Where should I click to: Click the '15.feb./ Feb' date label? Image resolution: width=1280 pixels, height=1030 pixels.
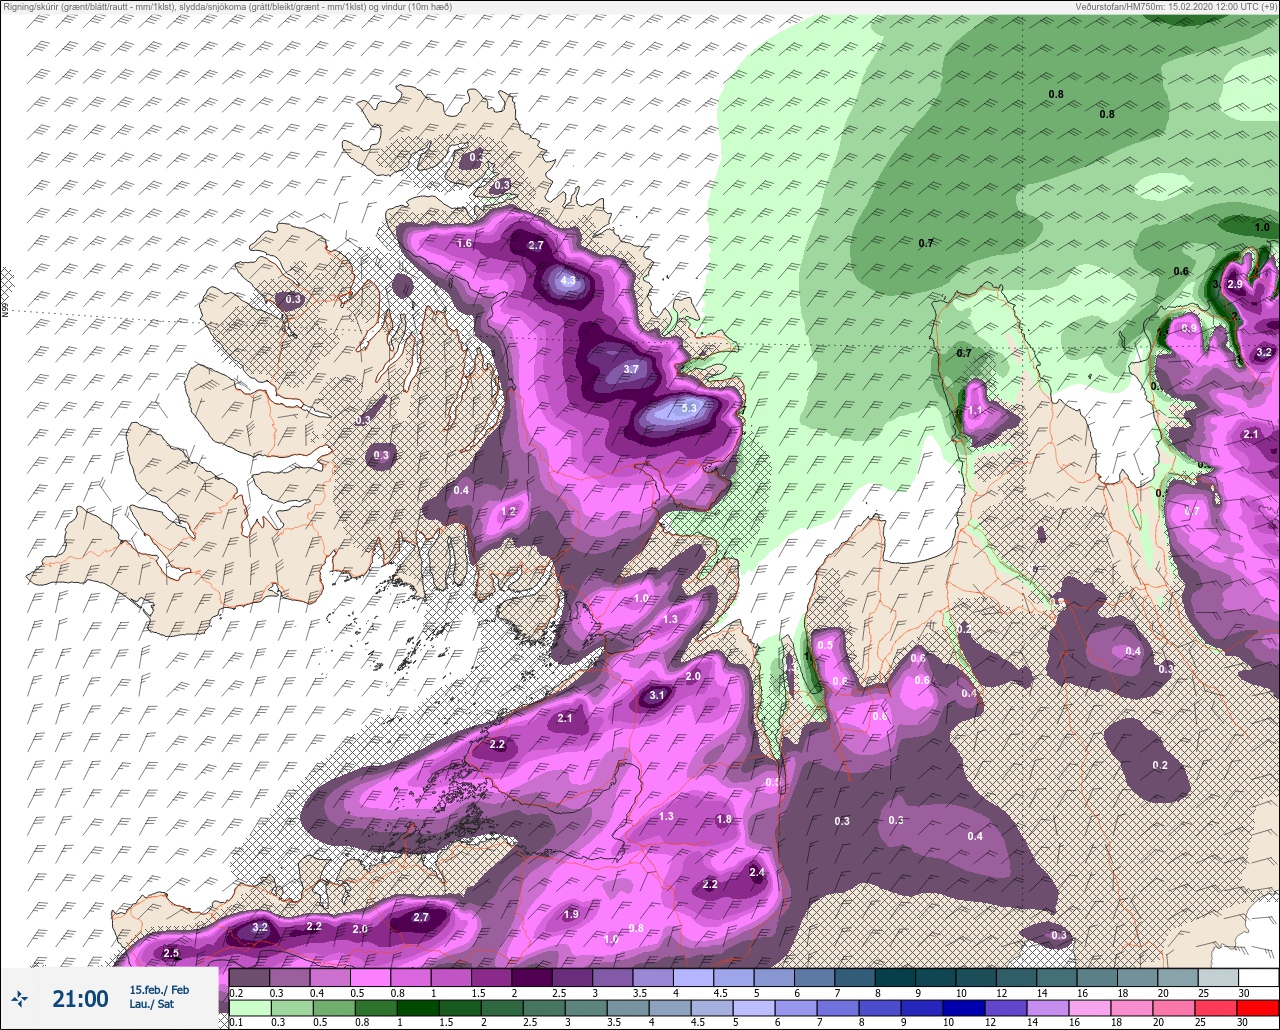(159, 989)
